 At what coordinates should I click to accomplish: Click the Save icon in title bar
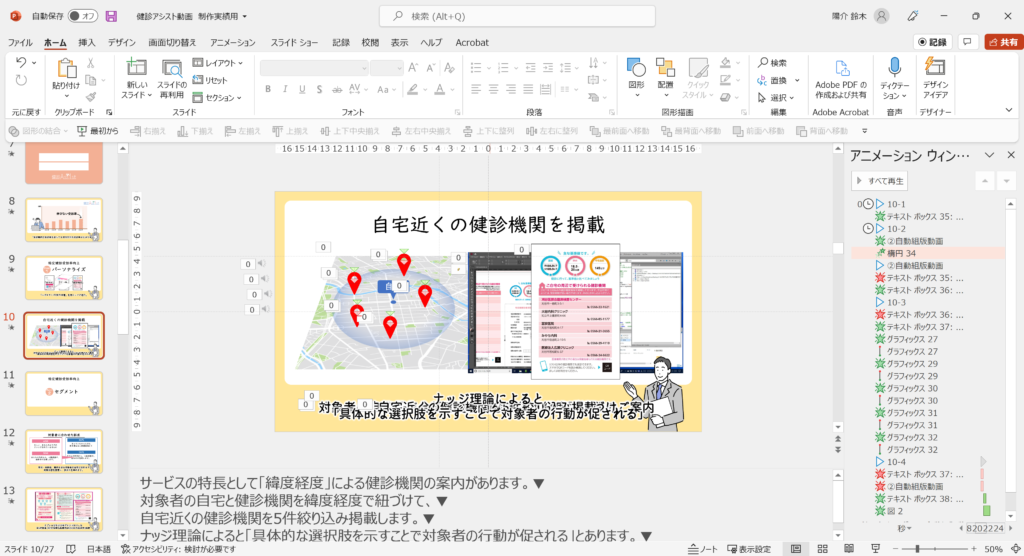coord(111,16)
